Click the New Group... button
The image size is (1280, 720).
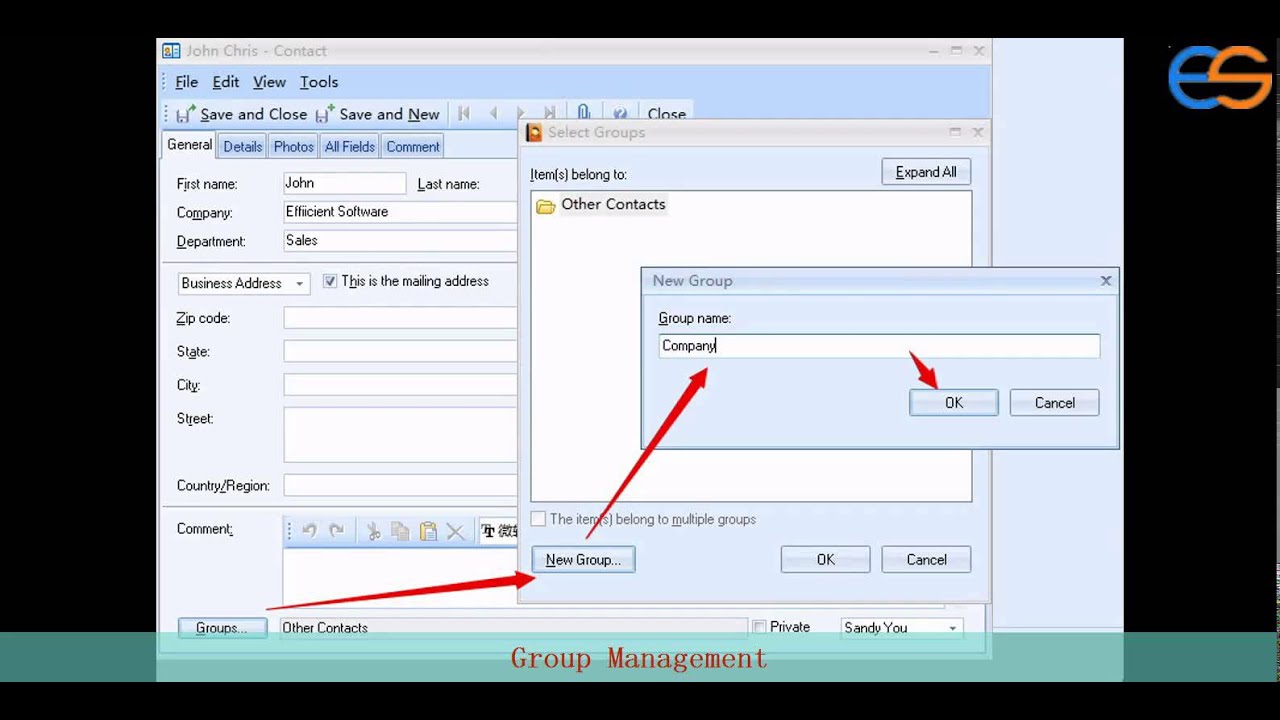[583, 560]
